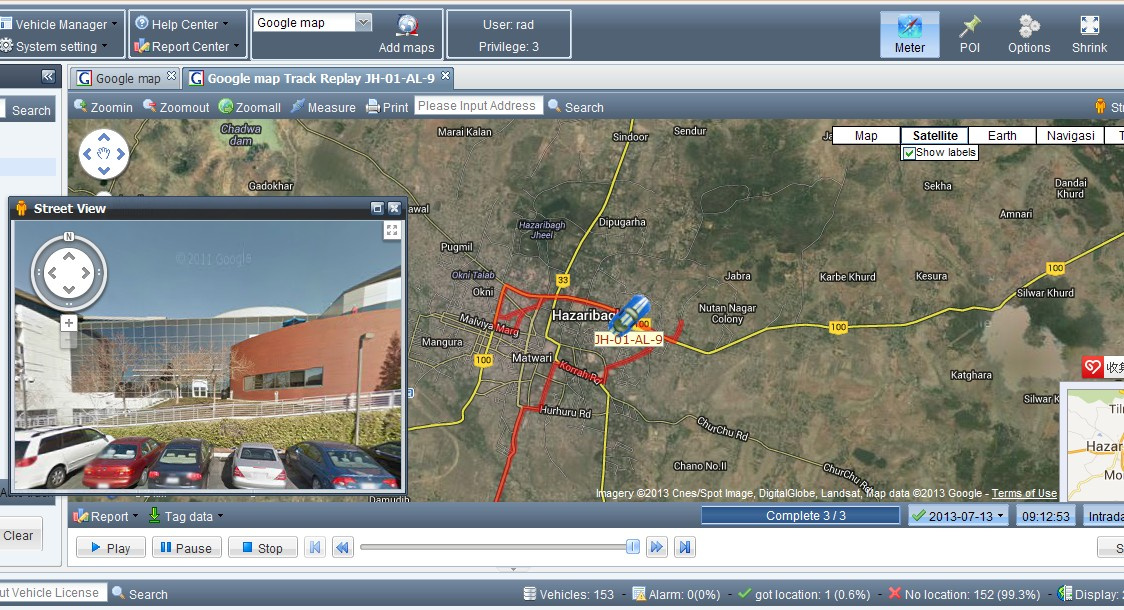Click the fast forward playback icon
The height and width of the screenshot is (610, 1124).
point(657,548)
